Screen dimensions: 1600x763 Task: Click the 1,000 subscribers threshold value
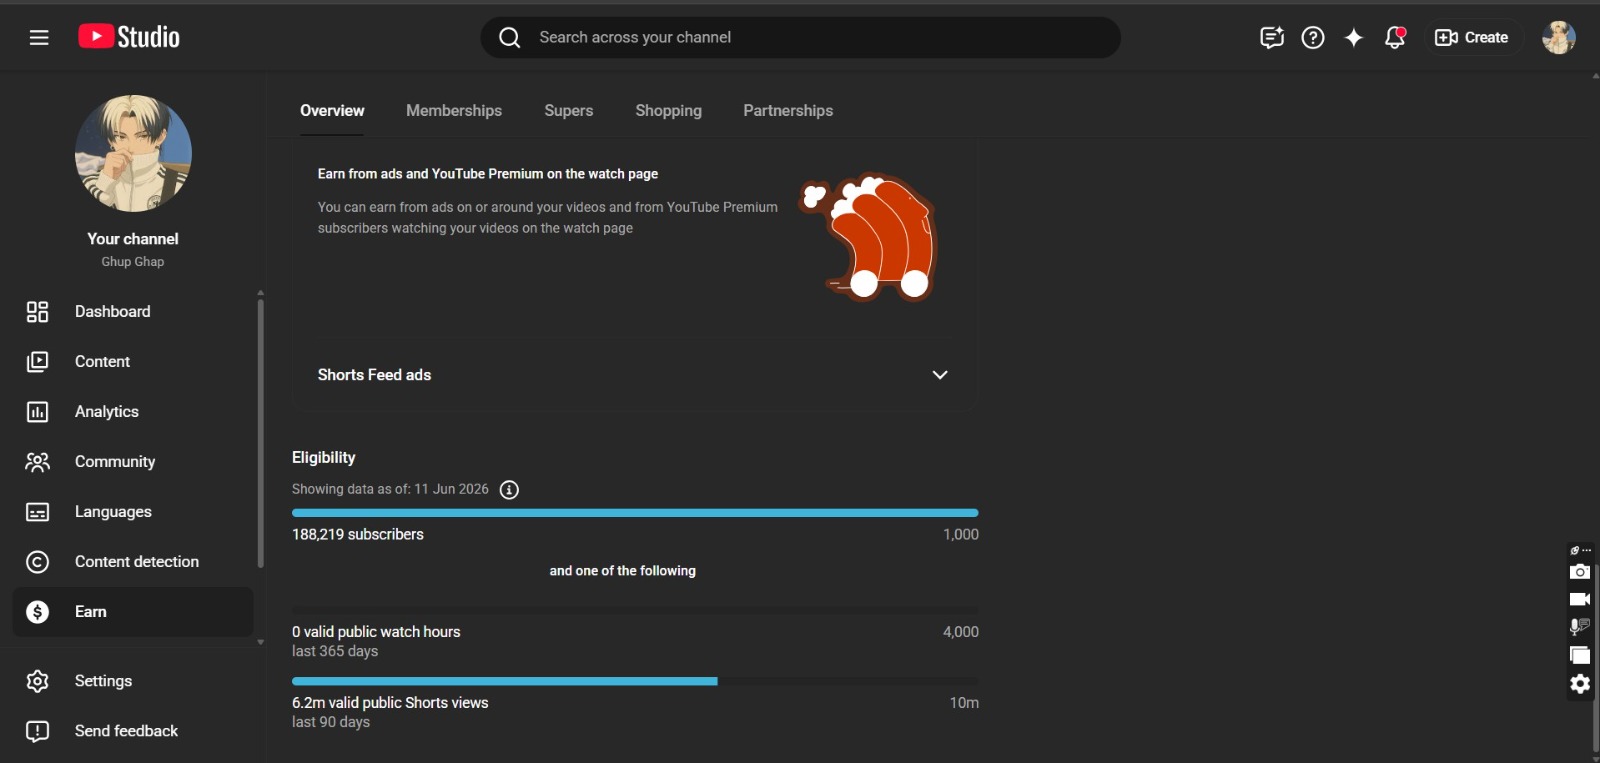point(961,535)
